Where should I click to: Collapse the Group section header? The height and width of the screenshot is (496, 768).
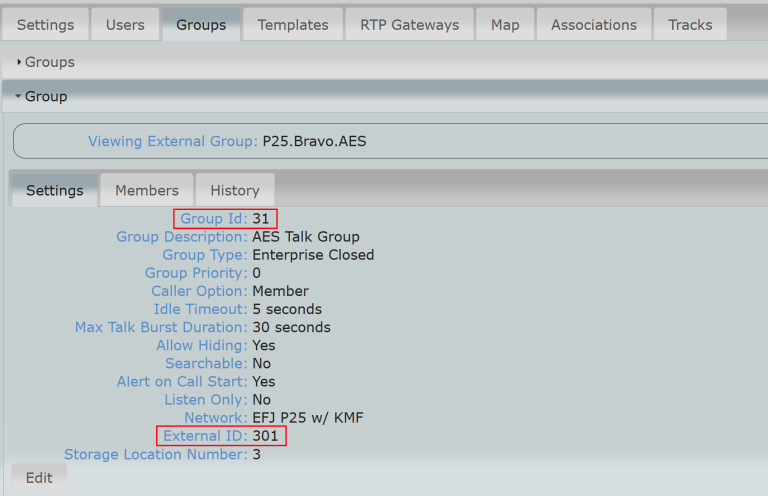46,97
